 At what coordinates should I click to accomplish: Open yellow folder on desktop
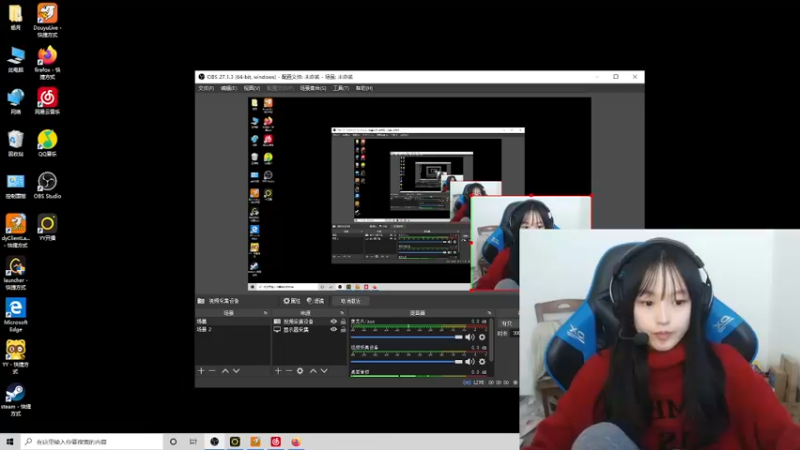[x=16, y=17]
